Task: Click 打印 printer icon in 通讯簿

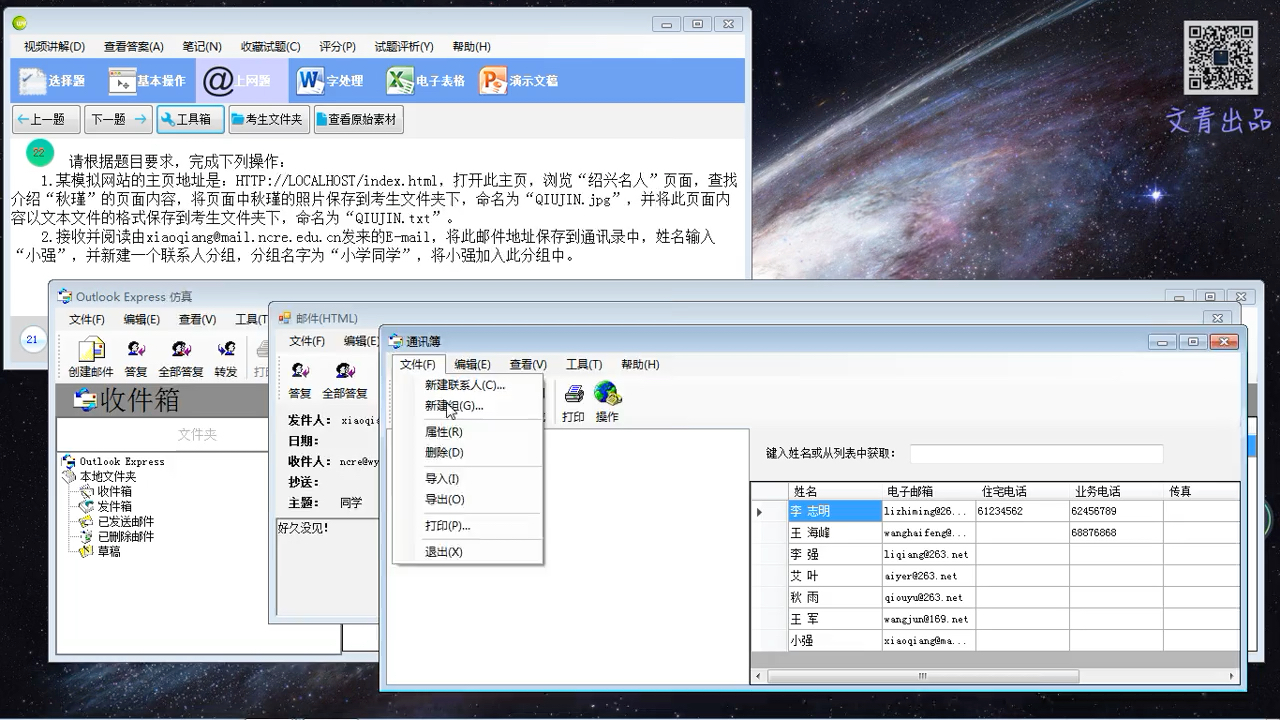Action: point(573,403)
